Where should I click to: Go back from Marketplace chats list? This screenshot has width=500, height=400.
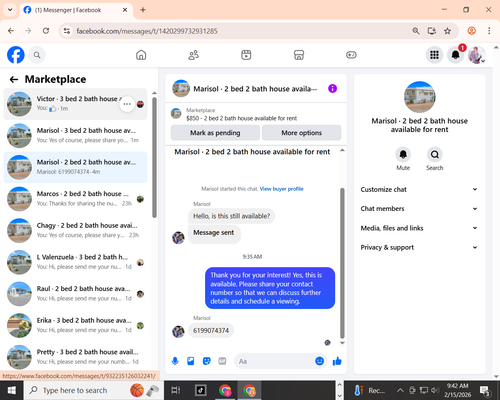[14, 79]
